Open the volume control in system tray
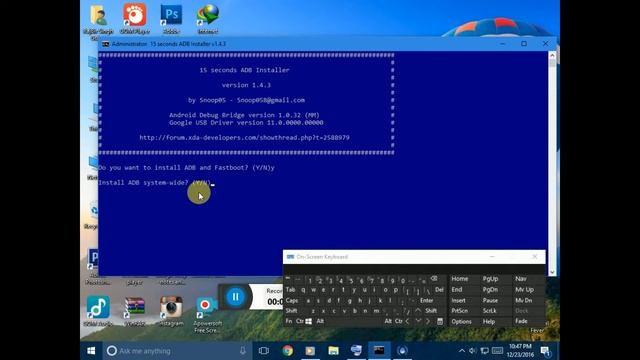 pos(473,351)
